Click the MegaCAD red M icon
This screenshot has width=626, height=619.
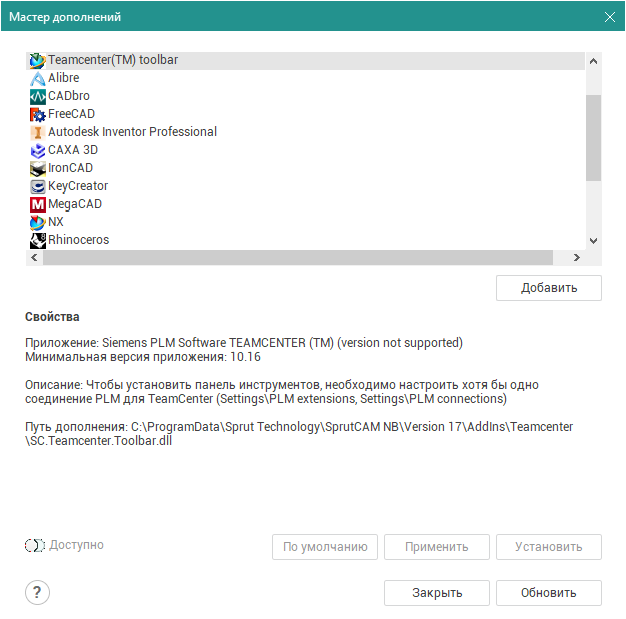point(38,204)
